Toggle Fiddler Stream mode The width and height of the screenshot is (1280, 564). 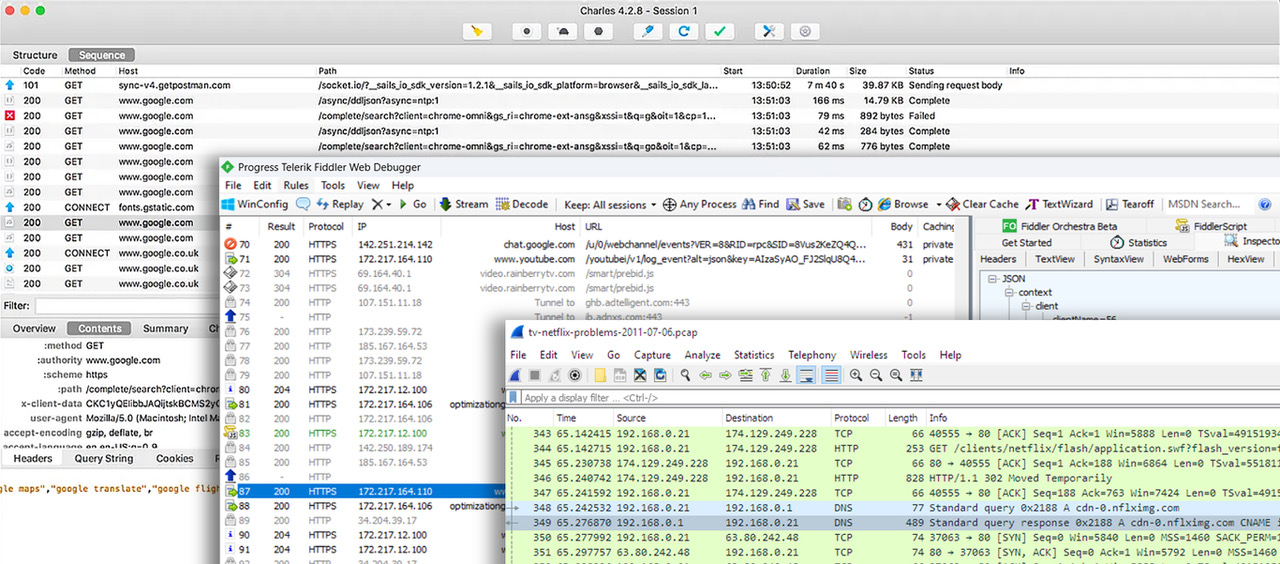click(x=463, y=204)
